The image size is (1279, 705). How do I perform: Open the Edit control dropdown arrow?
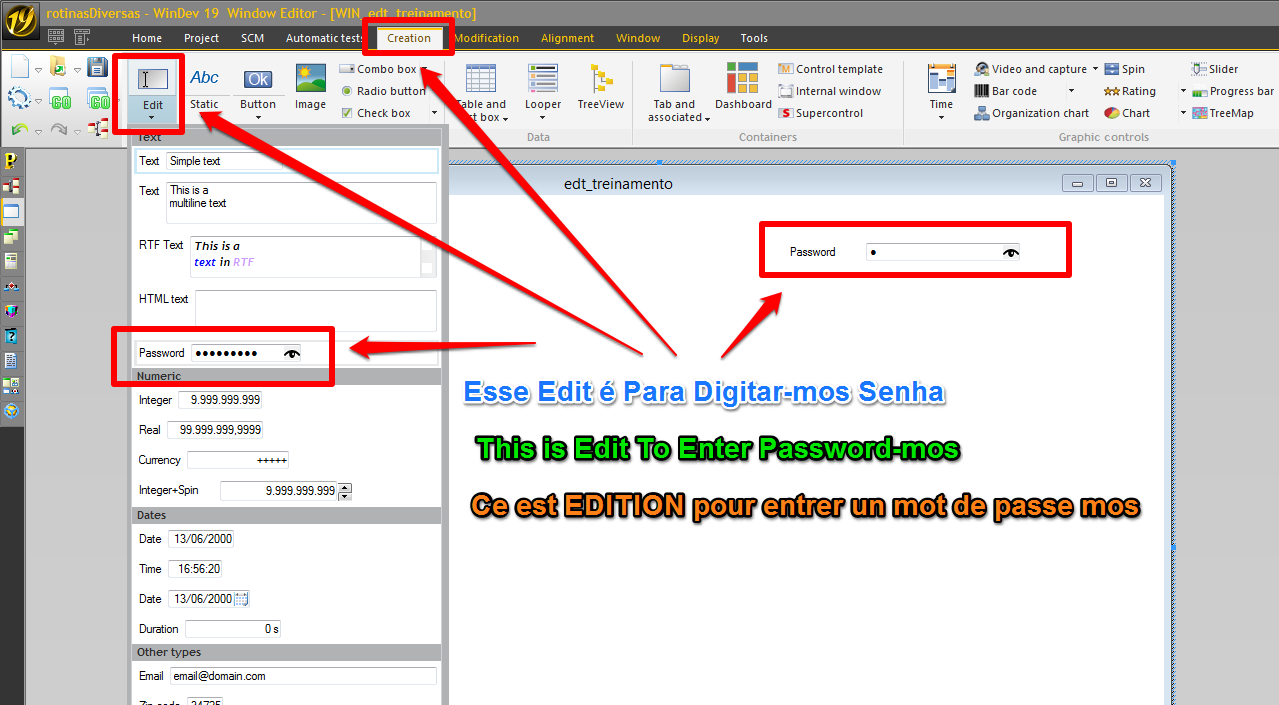click(153, 118)
